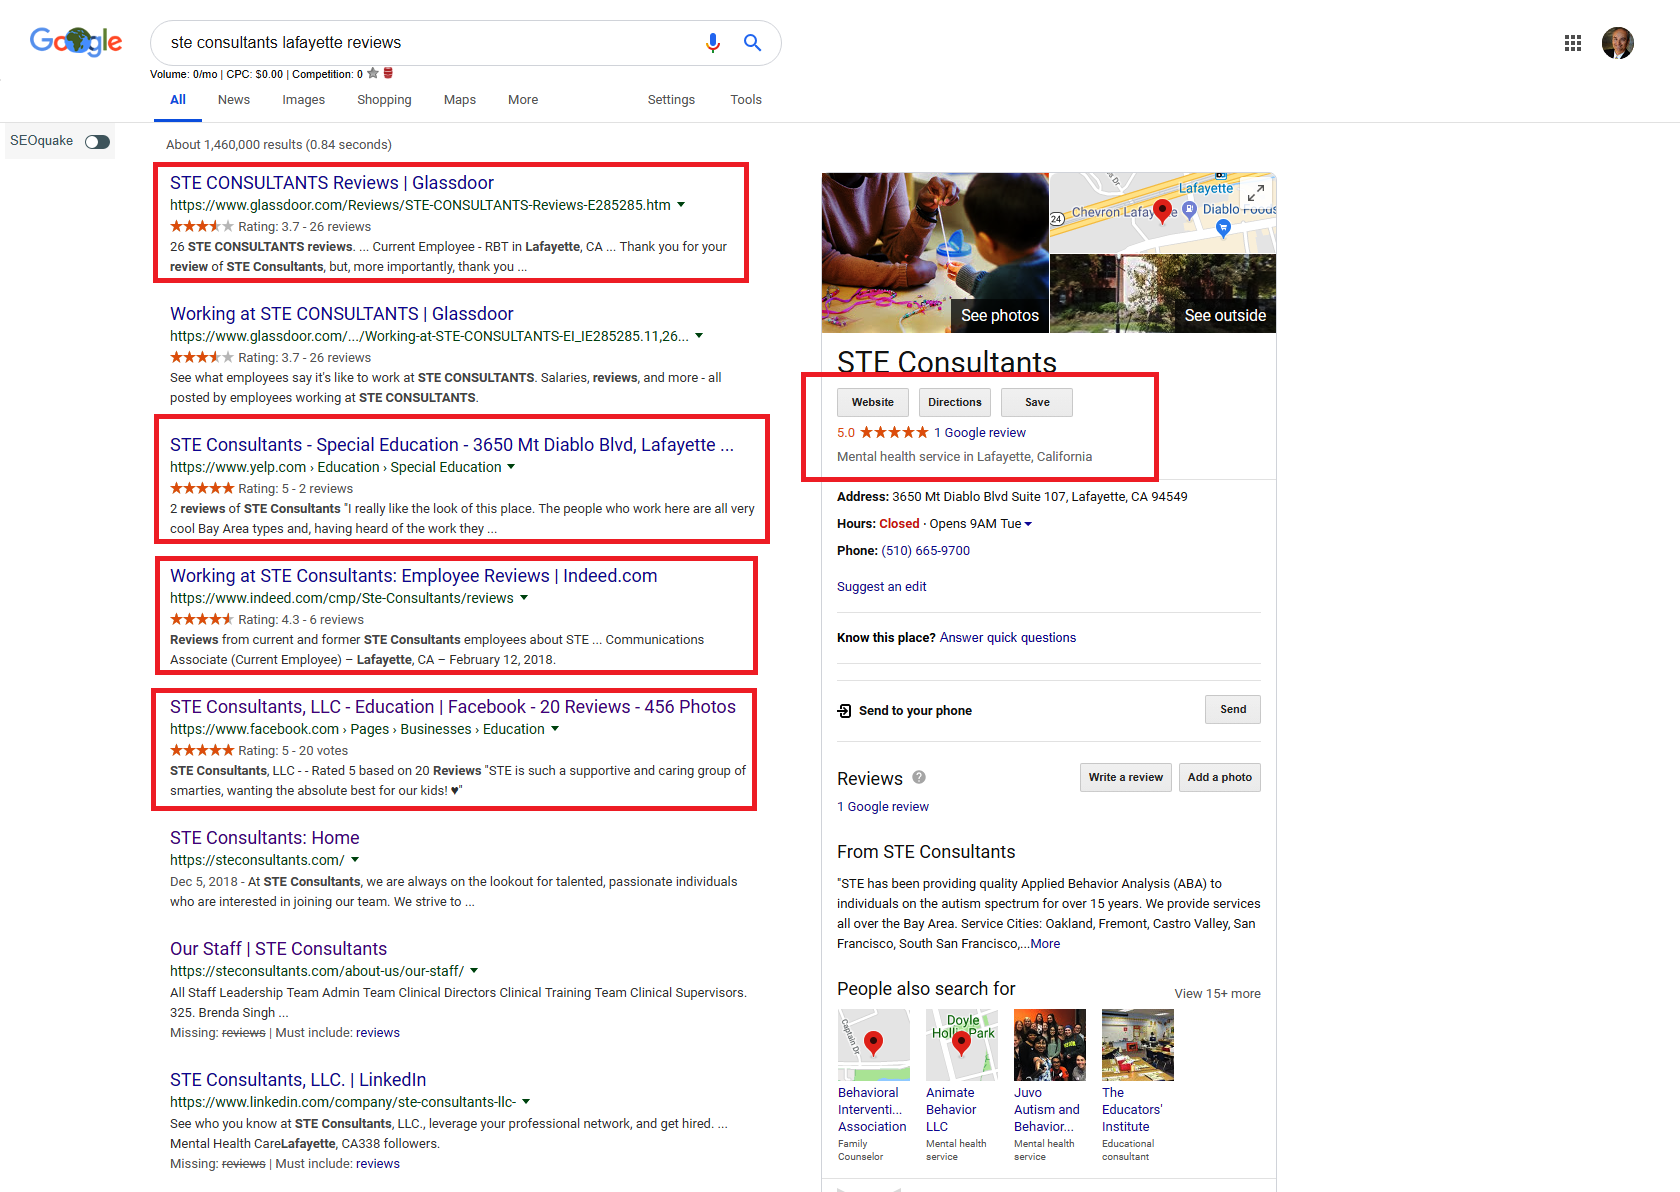Click 1 Google review under Reviews heading
Viewport: 1680px width, 1192px height.
point(883,807)
